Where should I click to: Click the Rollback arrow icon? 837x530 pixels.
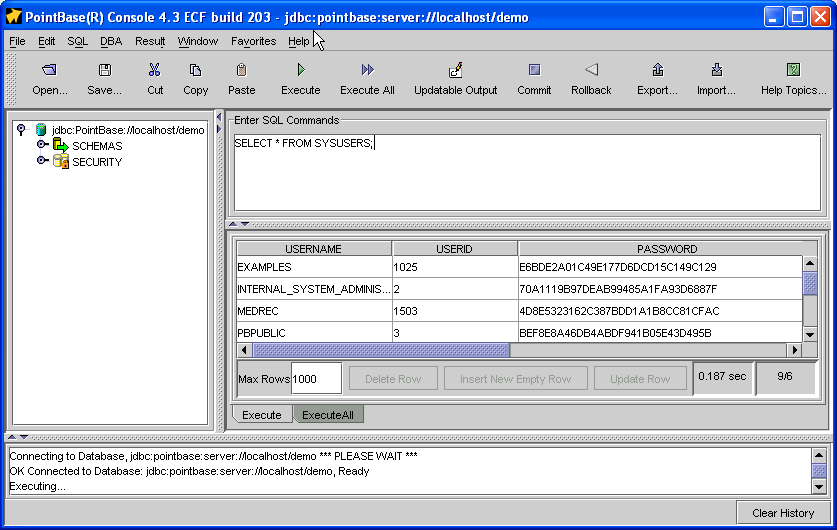pyautogui.click(x=591, y=70)
